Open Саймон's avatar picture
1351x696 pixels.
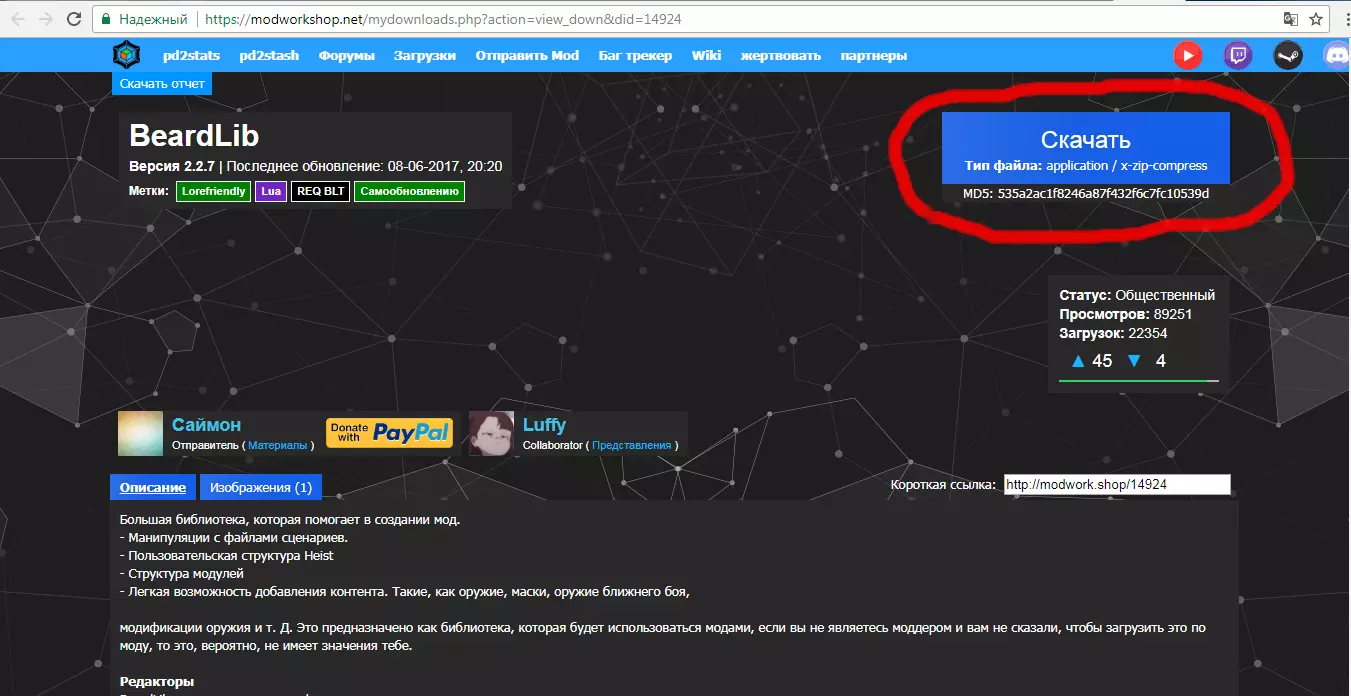click(140, 434)
